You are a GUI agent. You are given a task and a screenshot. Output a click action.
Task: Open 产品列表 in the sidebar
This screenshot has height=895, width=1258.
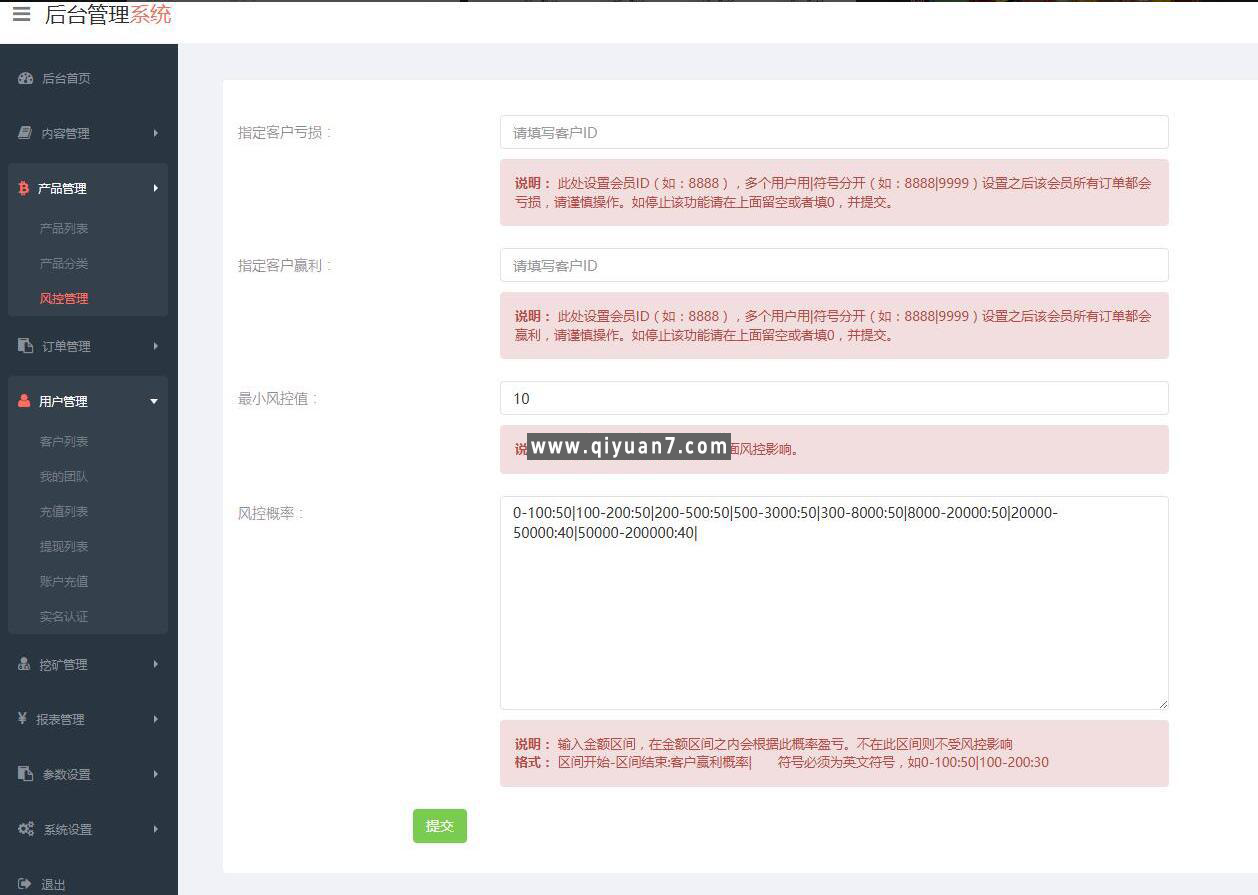click(x=64, y=228)
